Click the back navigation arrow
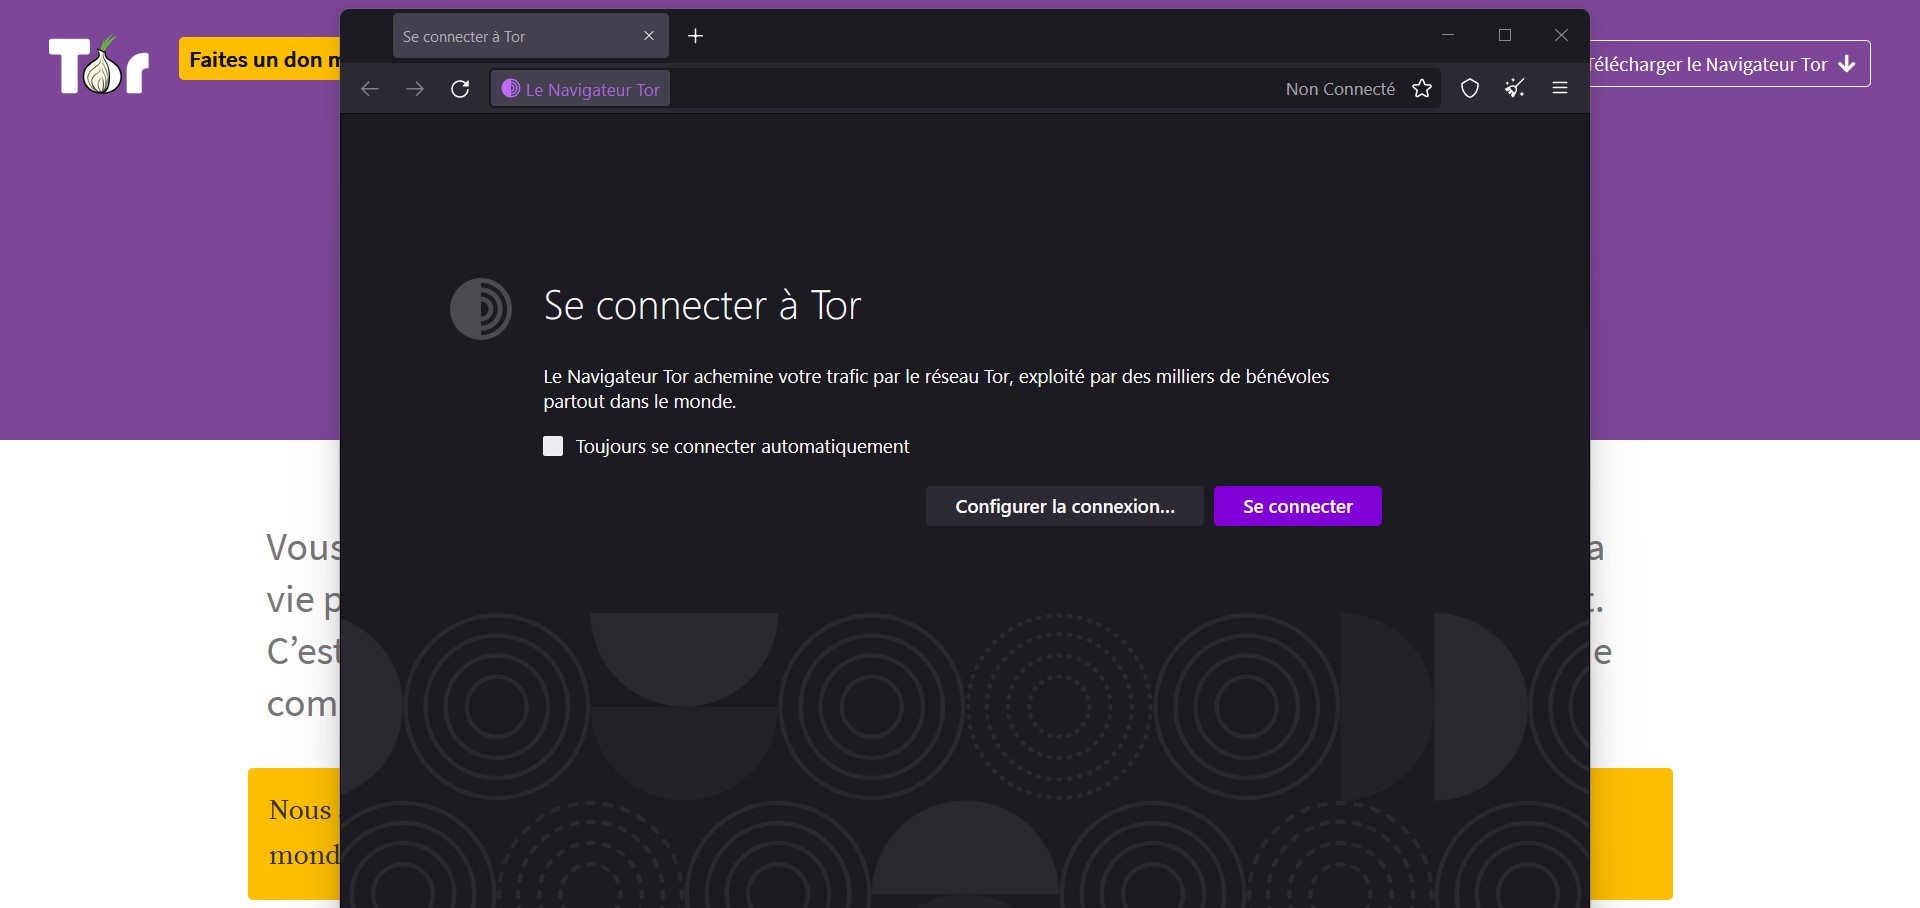Viewport: 1920px width, 908px height. [370, 89]
